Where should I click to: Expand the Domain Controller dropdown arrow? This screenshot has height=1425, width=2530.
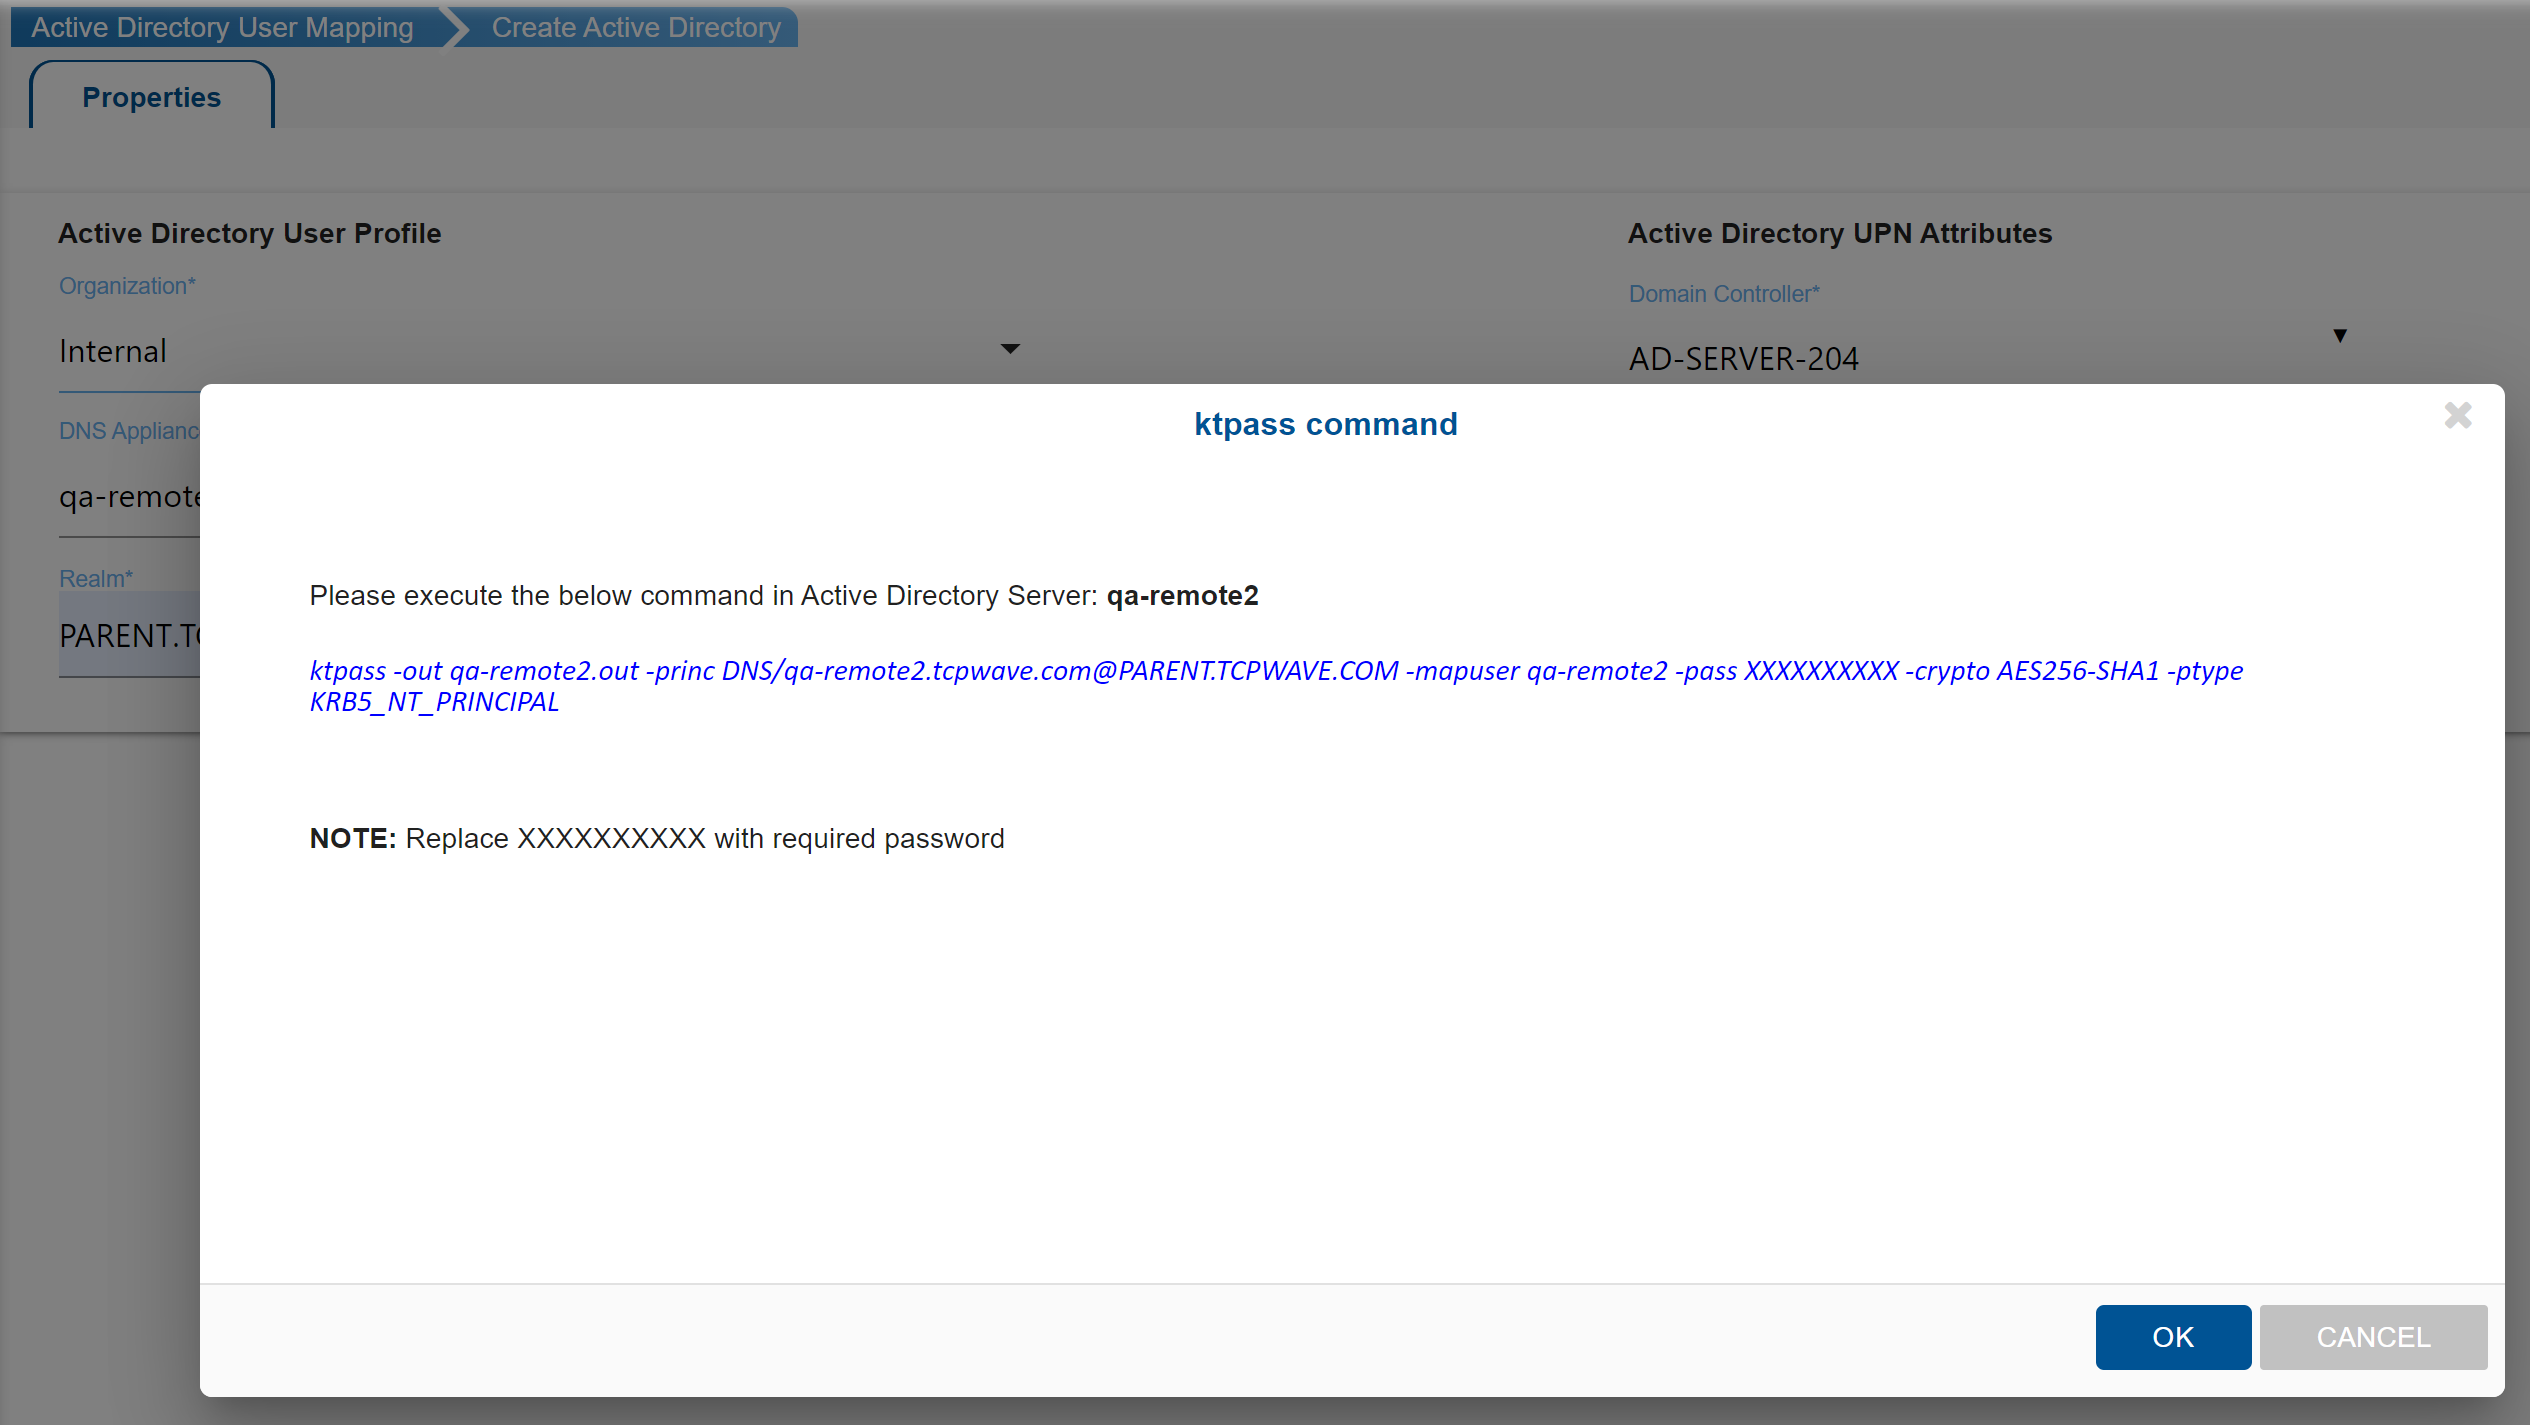click(2340, 336)
